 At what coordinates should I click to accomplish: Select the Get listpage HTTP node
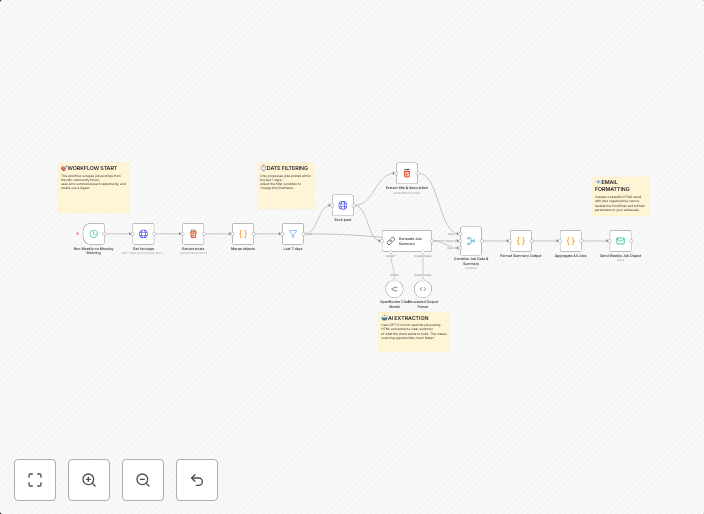click(x=143, y=234)
